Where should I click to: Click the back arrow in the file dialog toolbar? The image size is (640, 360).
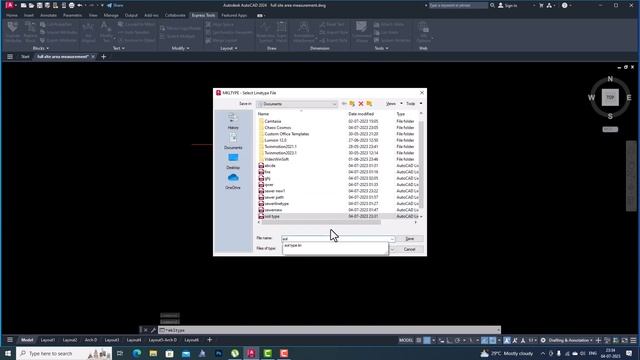pos(344,104)
